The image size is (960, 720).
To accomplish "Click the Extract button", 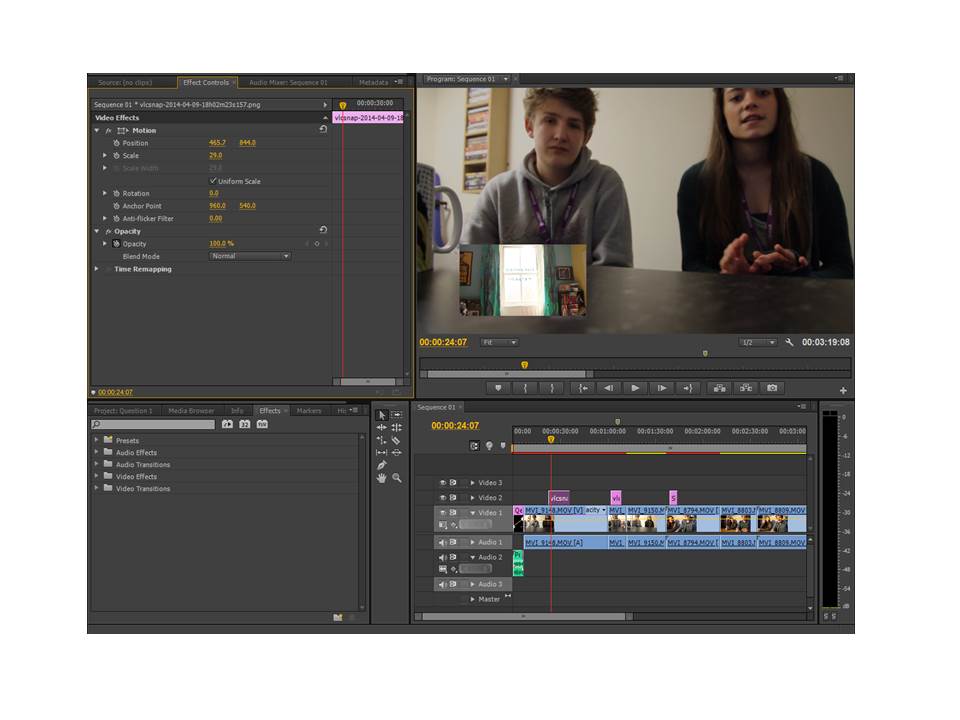I will [746, 388].
